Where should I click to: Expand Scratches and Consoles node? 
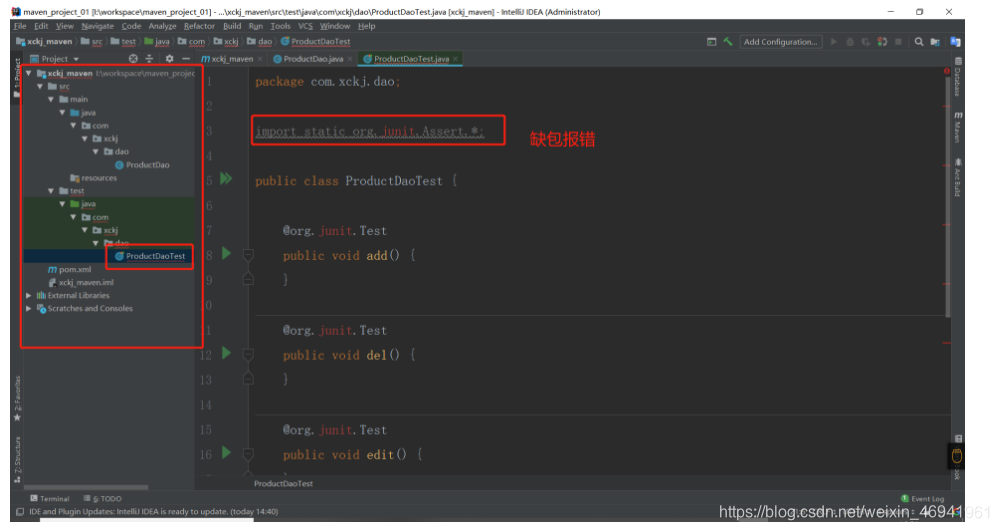tap(29, 309)
